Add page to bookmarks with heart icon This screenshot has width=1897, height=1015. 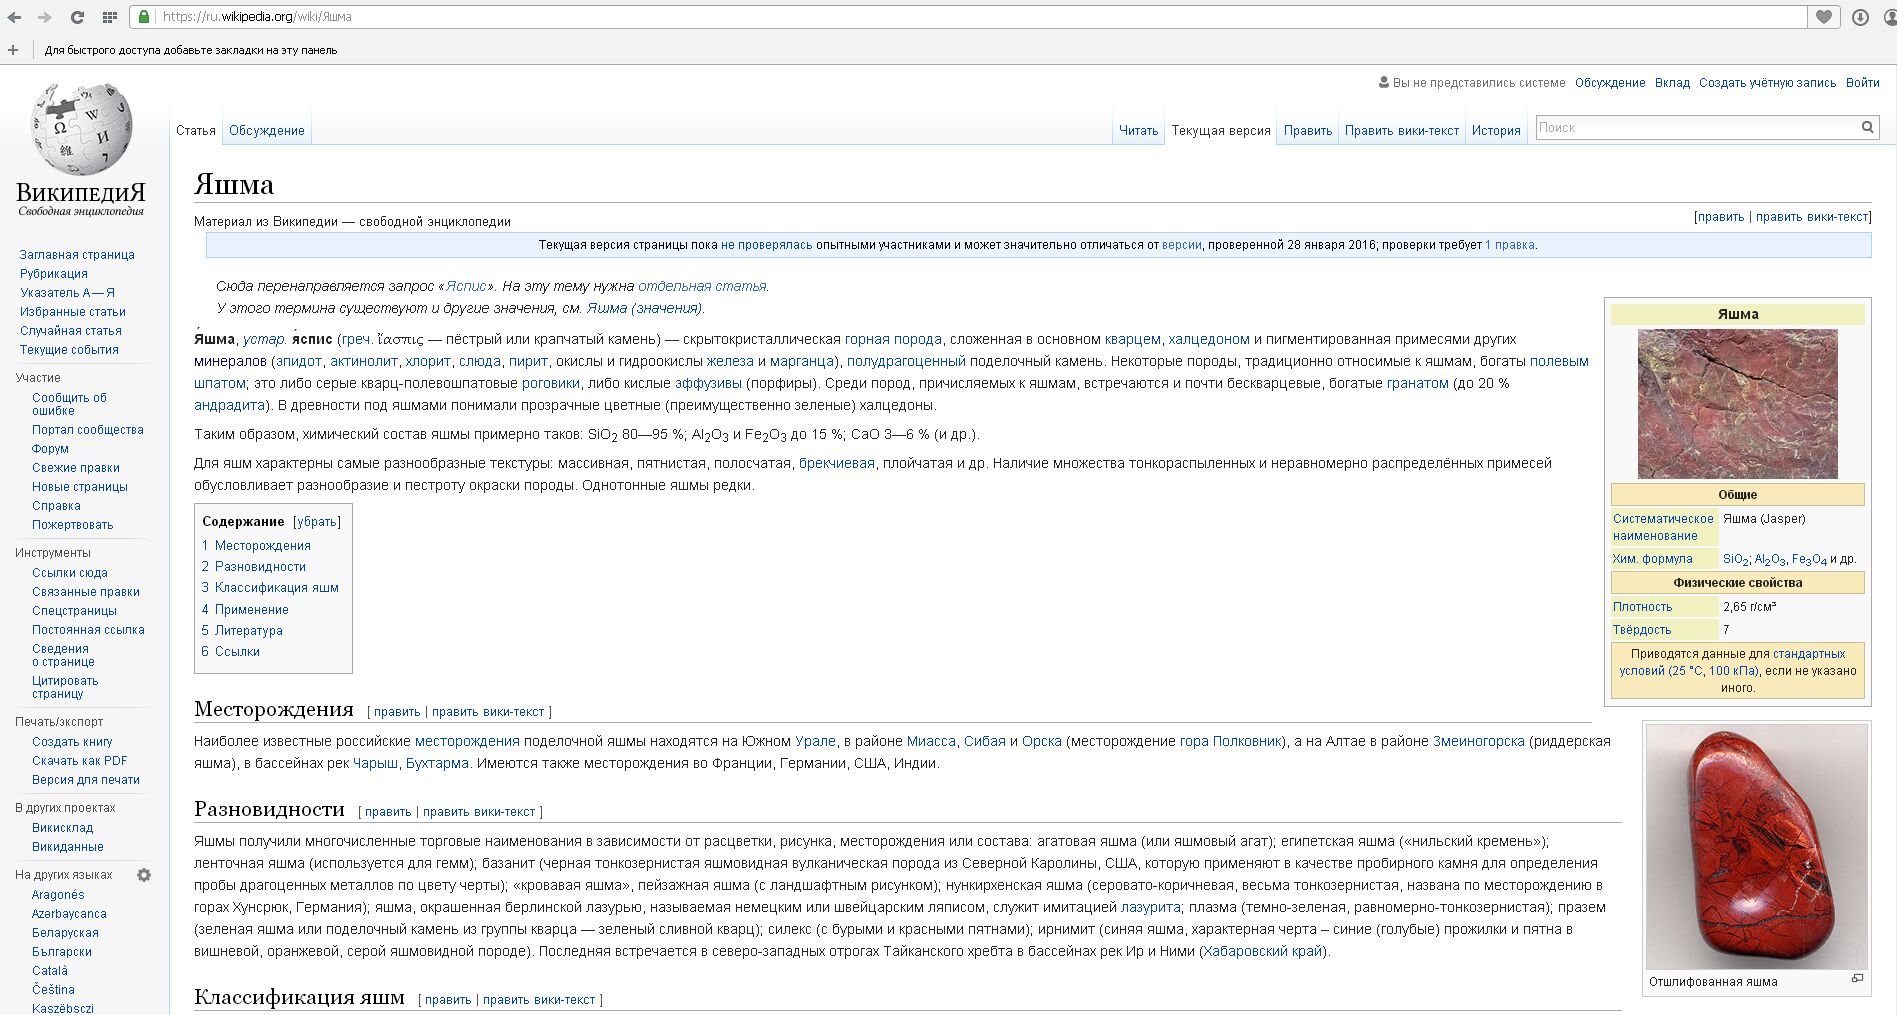pos(1824,17)
